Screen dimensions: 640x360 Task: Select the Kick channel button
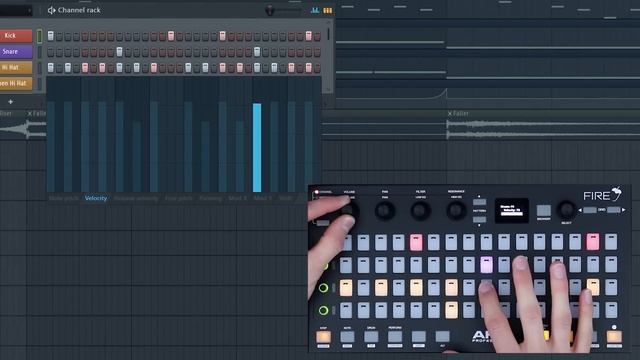(16, 36)
